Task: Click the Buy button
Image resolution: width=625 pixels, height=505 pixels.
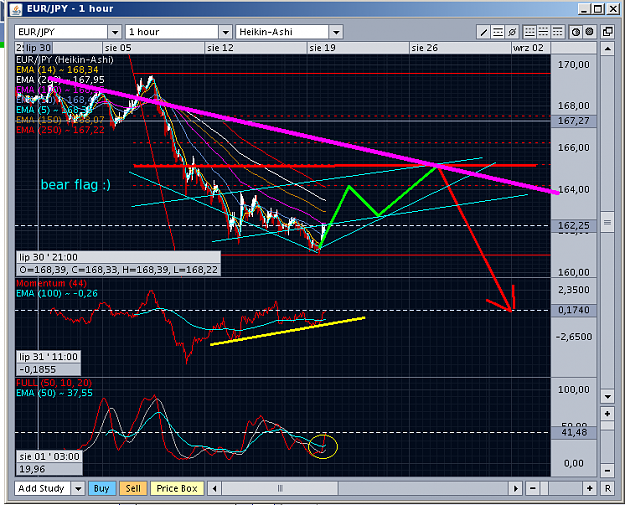Action: pyautogui.click(x=102, y=488)
